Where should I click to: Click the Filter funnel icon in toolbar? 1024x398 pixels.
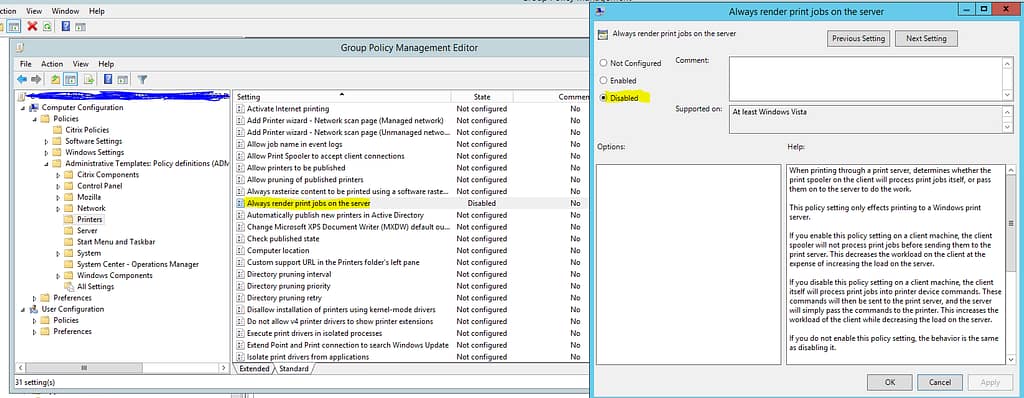(142, 79)
